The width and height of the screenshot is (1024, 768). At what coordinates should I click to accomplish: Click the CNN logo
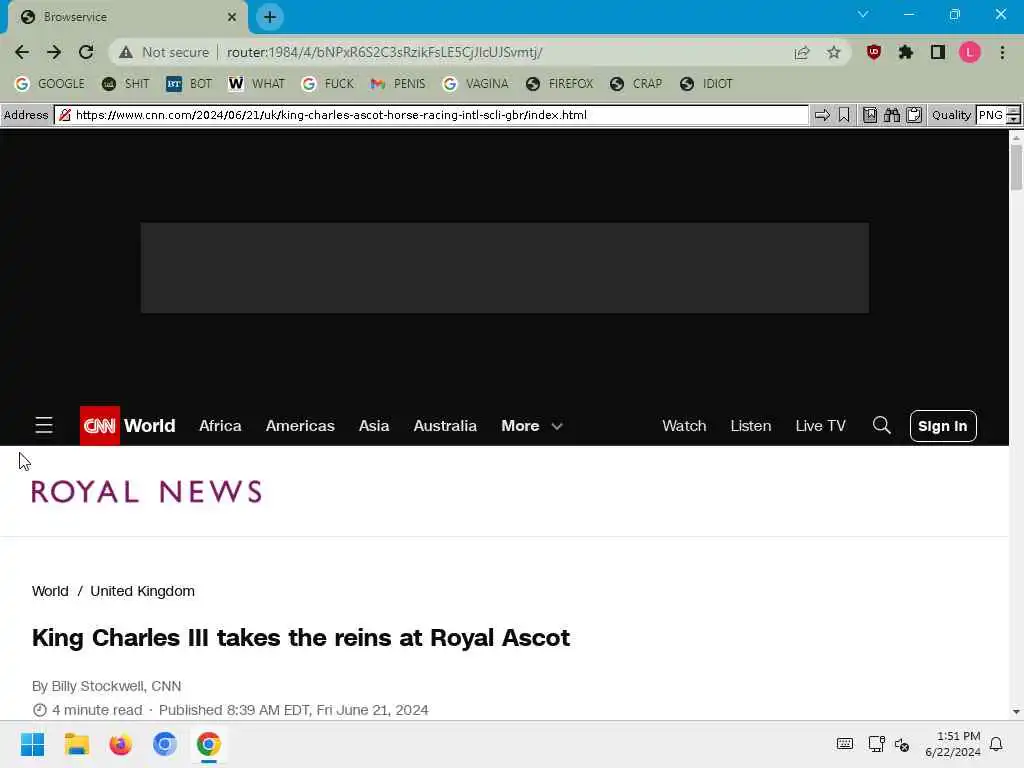(x=100, y=426)
